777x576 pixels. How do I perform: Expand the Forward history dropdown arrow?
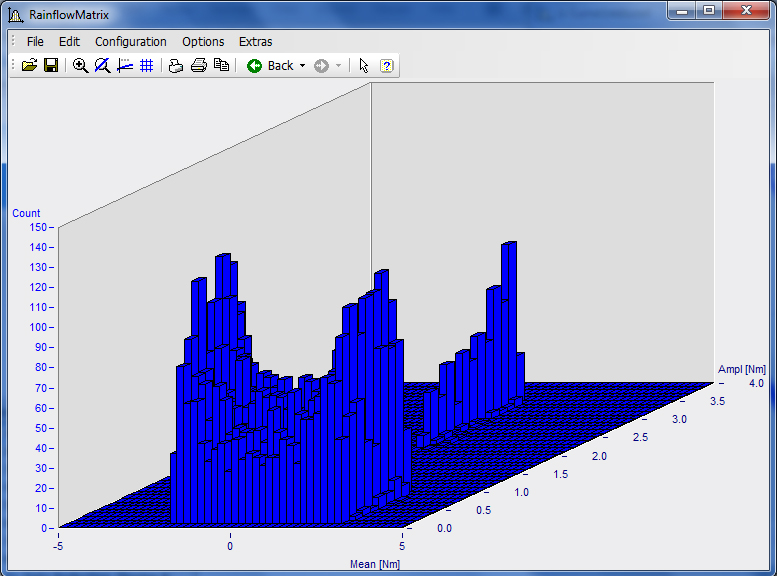click(338, 65)
